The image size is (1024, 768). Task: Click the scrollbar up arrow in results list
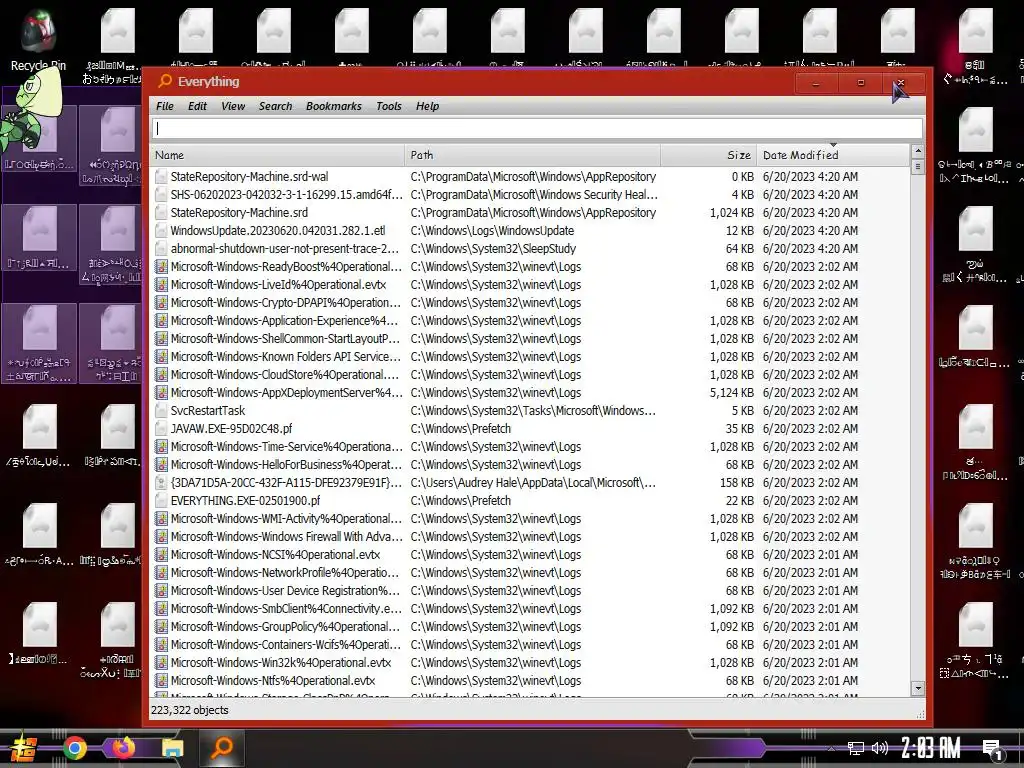click(x=918, y=152)
